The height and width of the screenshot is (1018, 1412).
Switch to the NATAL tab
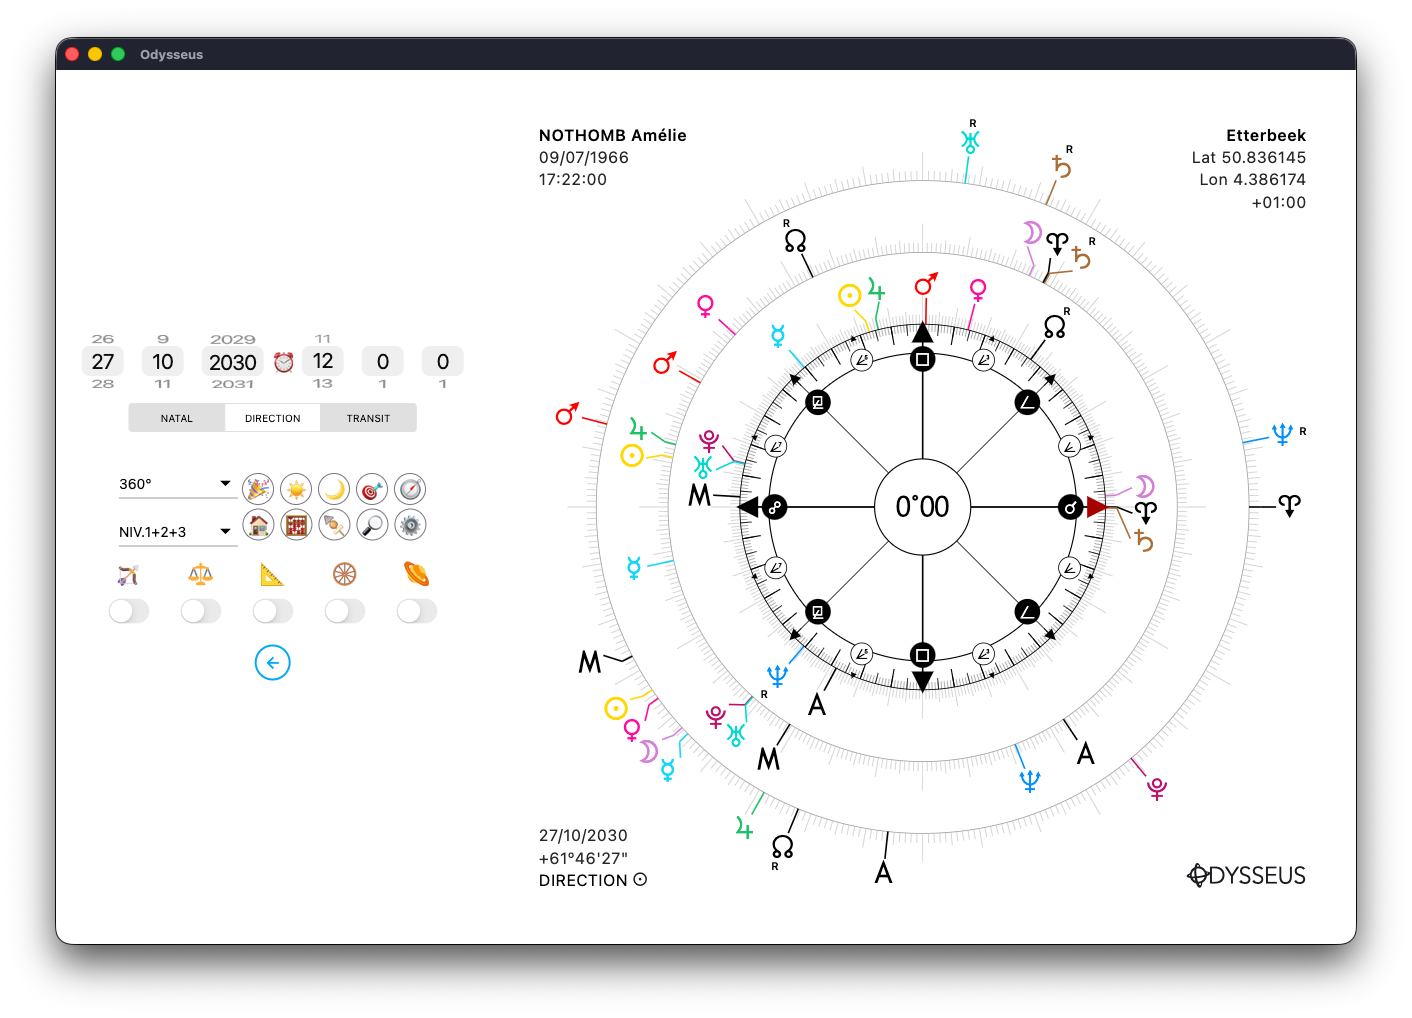click(x=177, y=418)
